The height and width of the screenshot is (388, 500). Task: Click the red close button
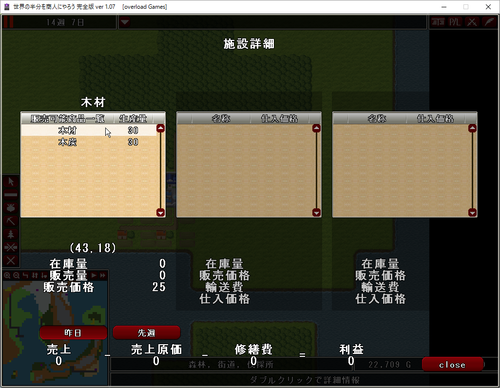point(452,365)
